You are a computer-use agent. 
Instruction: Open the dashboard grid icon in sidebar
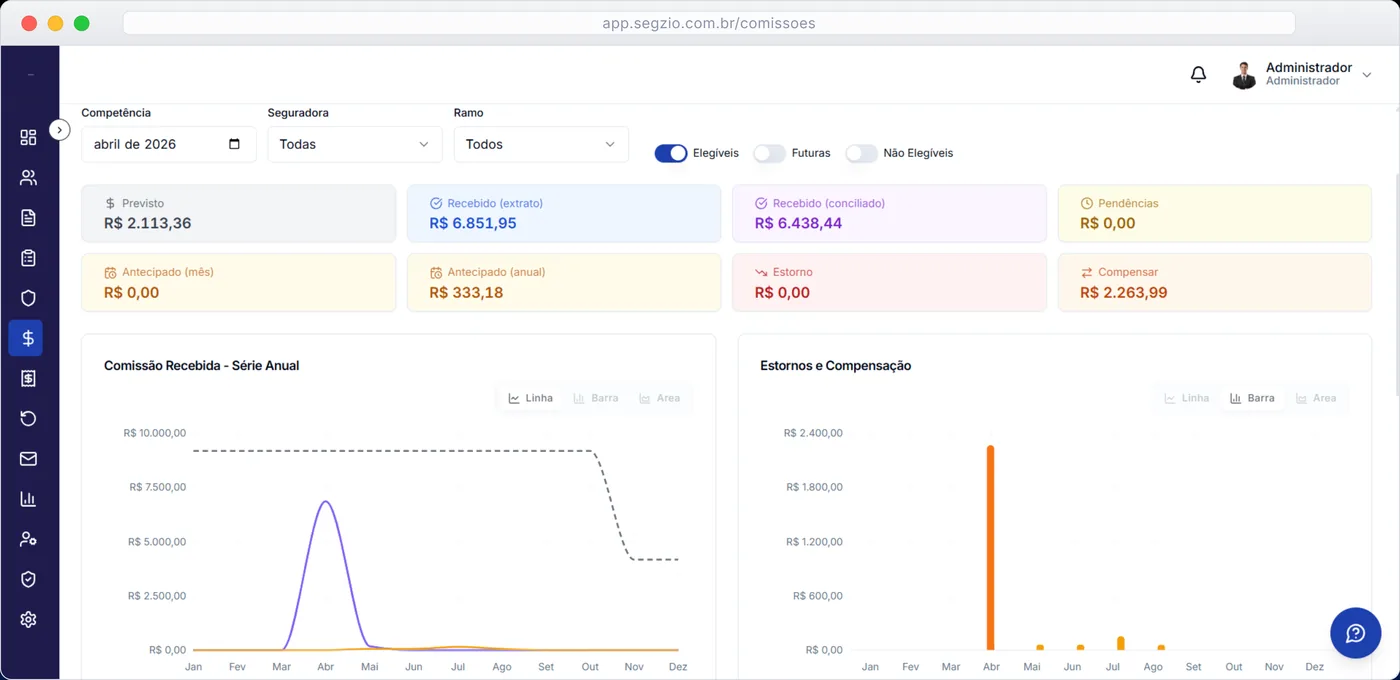click(x=28, y=137)
